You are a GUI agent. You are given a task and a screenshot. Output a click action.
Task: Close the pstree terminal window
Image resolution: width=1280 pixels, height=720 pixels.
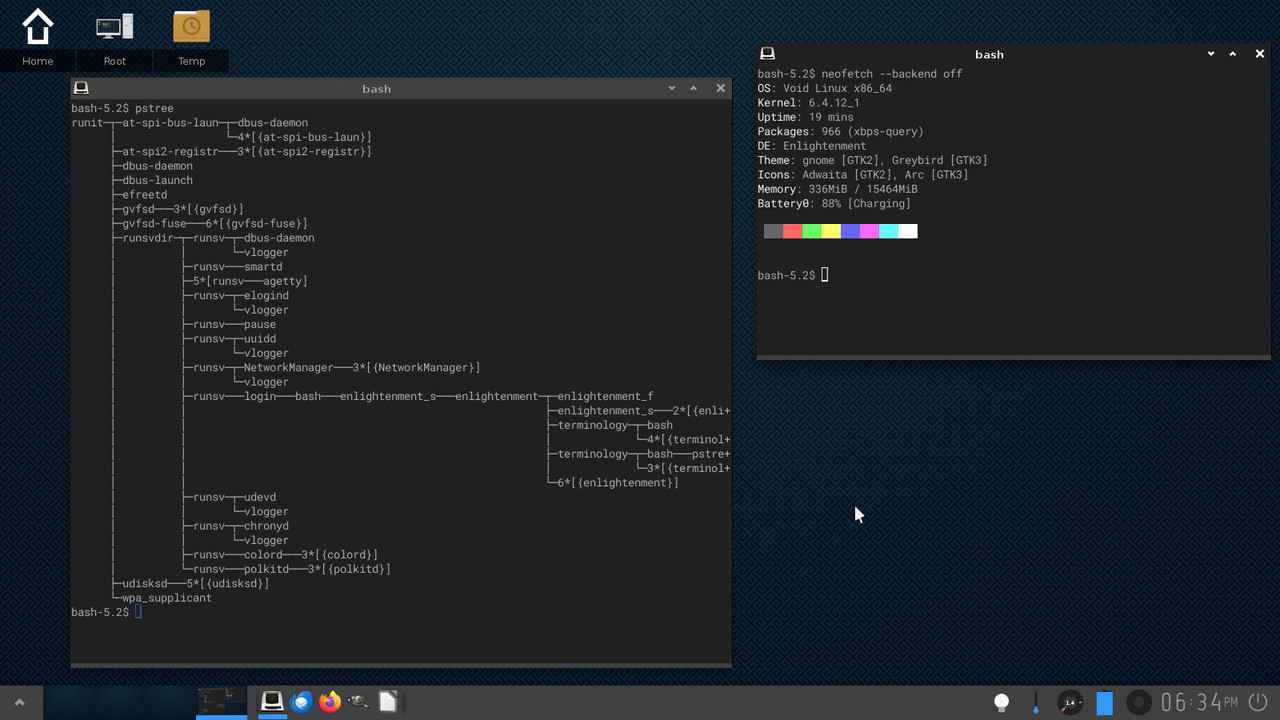click(x=720, y=88)
